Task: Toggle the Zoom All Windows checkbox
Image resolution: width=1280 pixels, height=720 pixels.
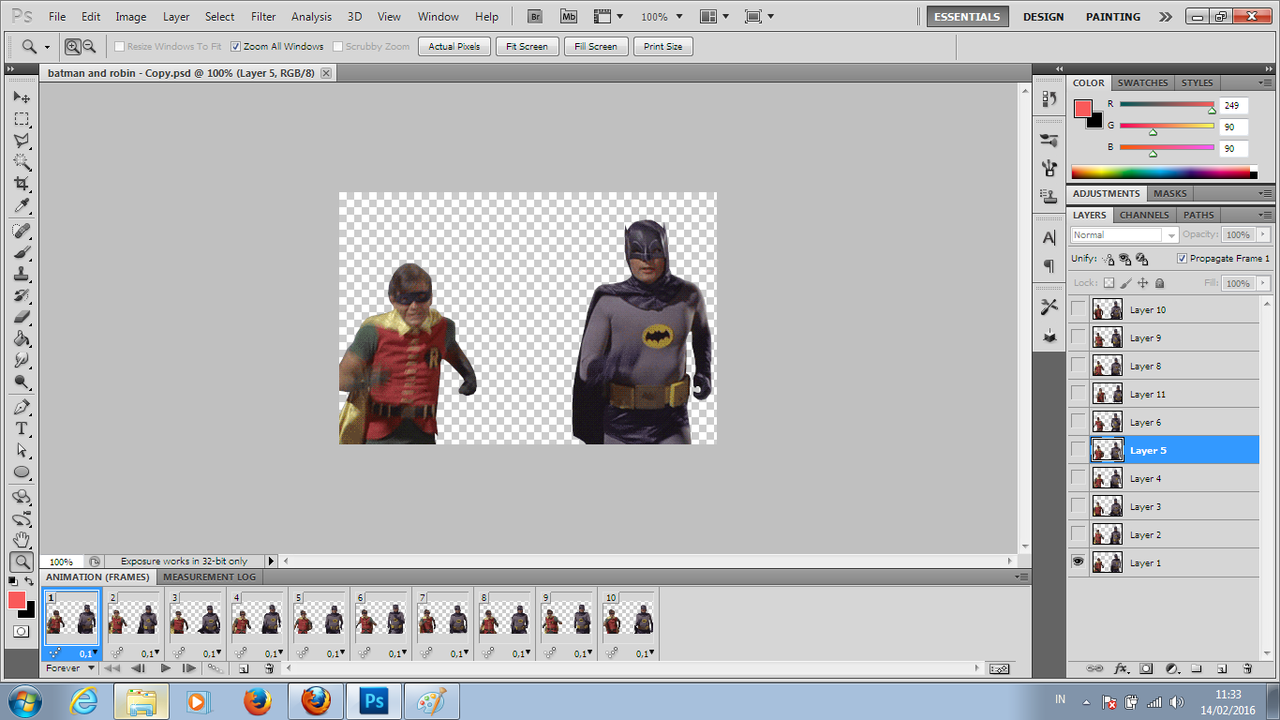Action: (x=236, y=46)
